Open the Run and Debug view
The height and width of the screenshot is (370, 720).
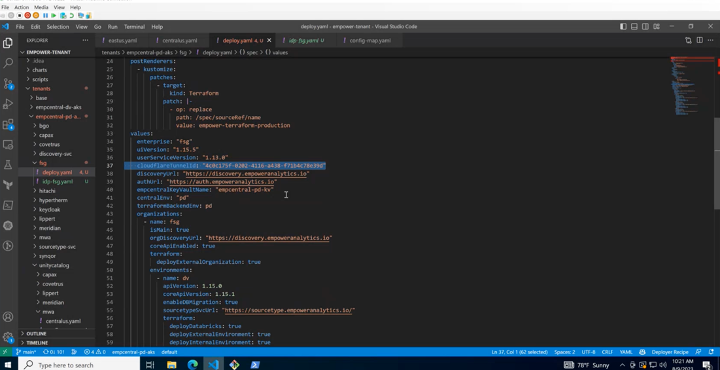[8, 104]
